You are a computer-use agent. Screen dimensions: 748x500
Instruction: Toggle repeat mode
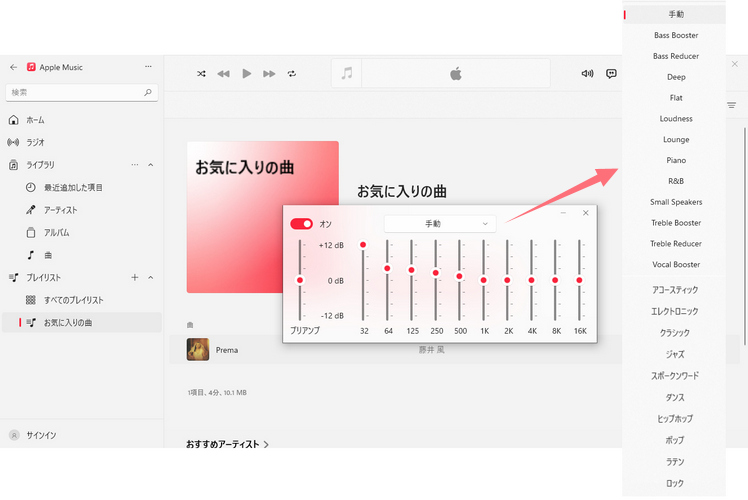(291, 73)
